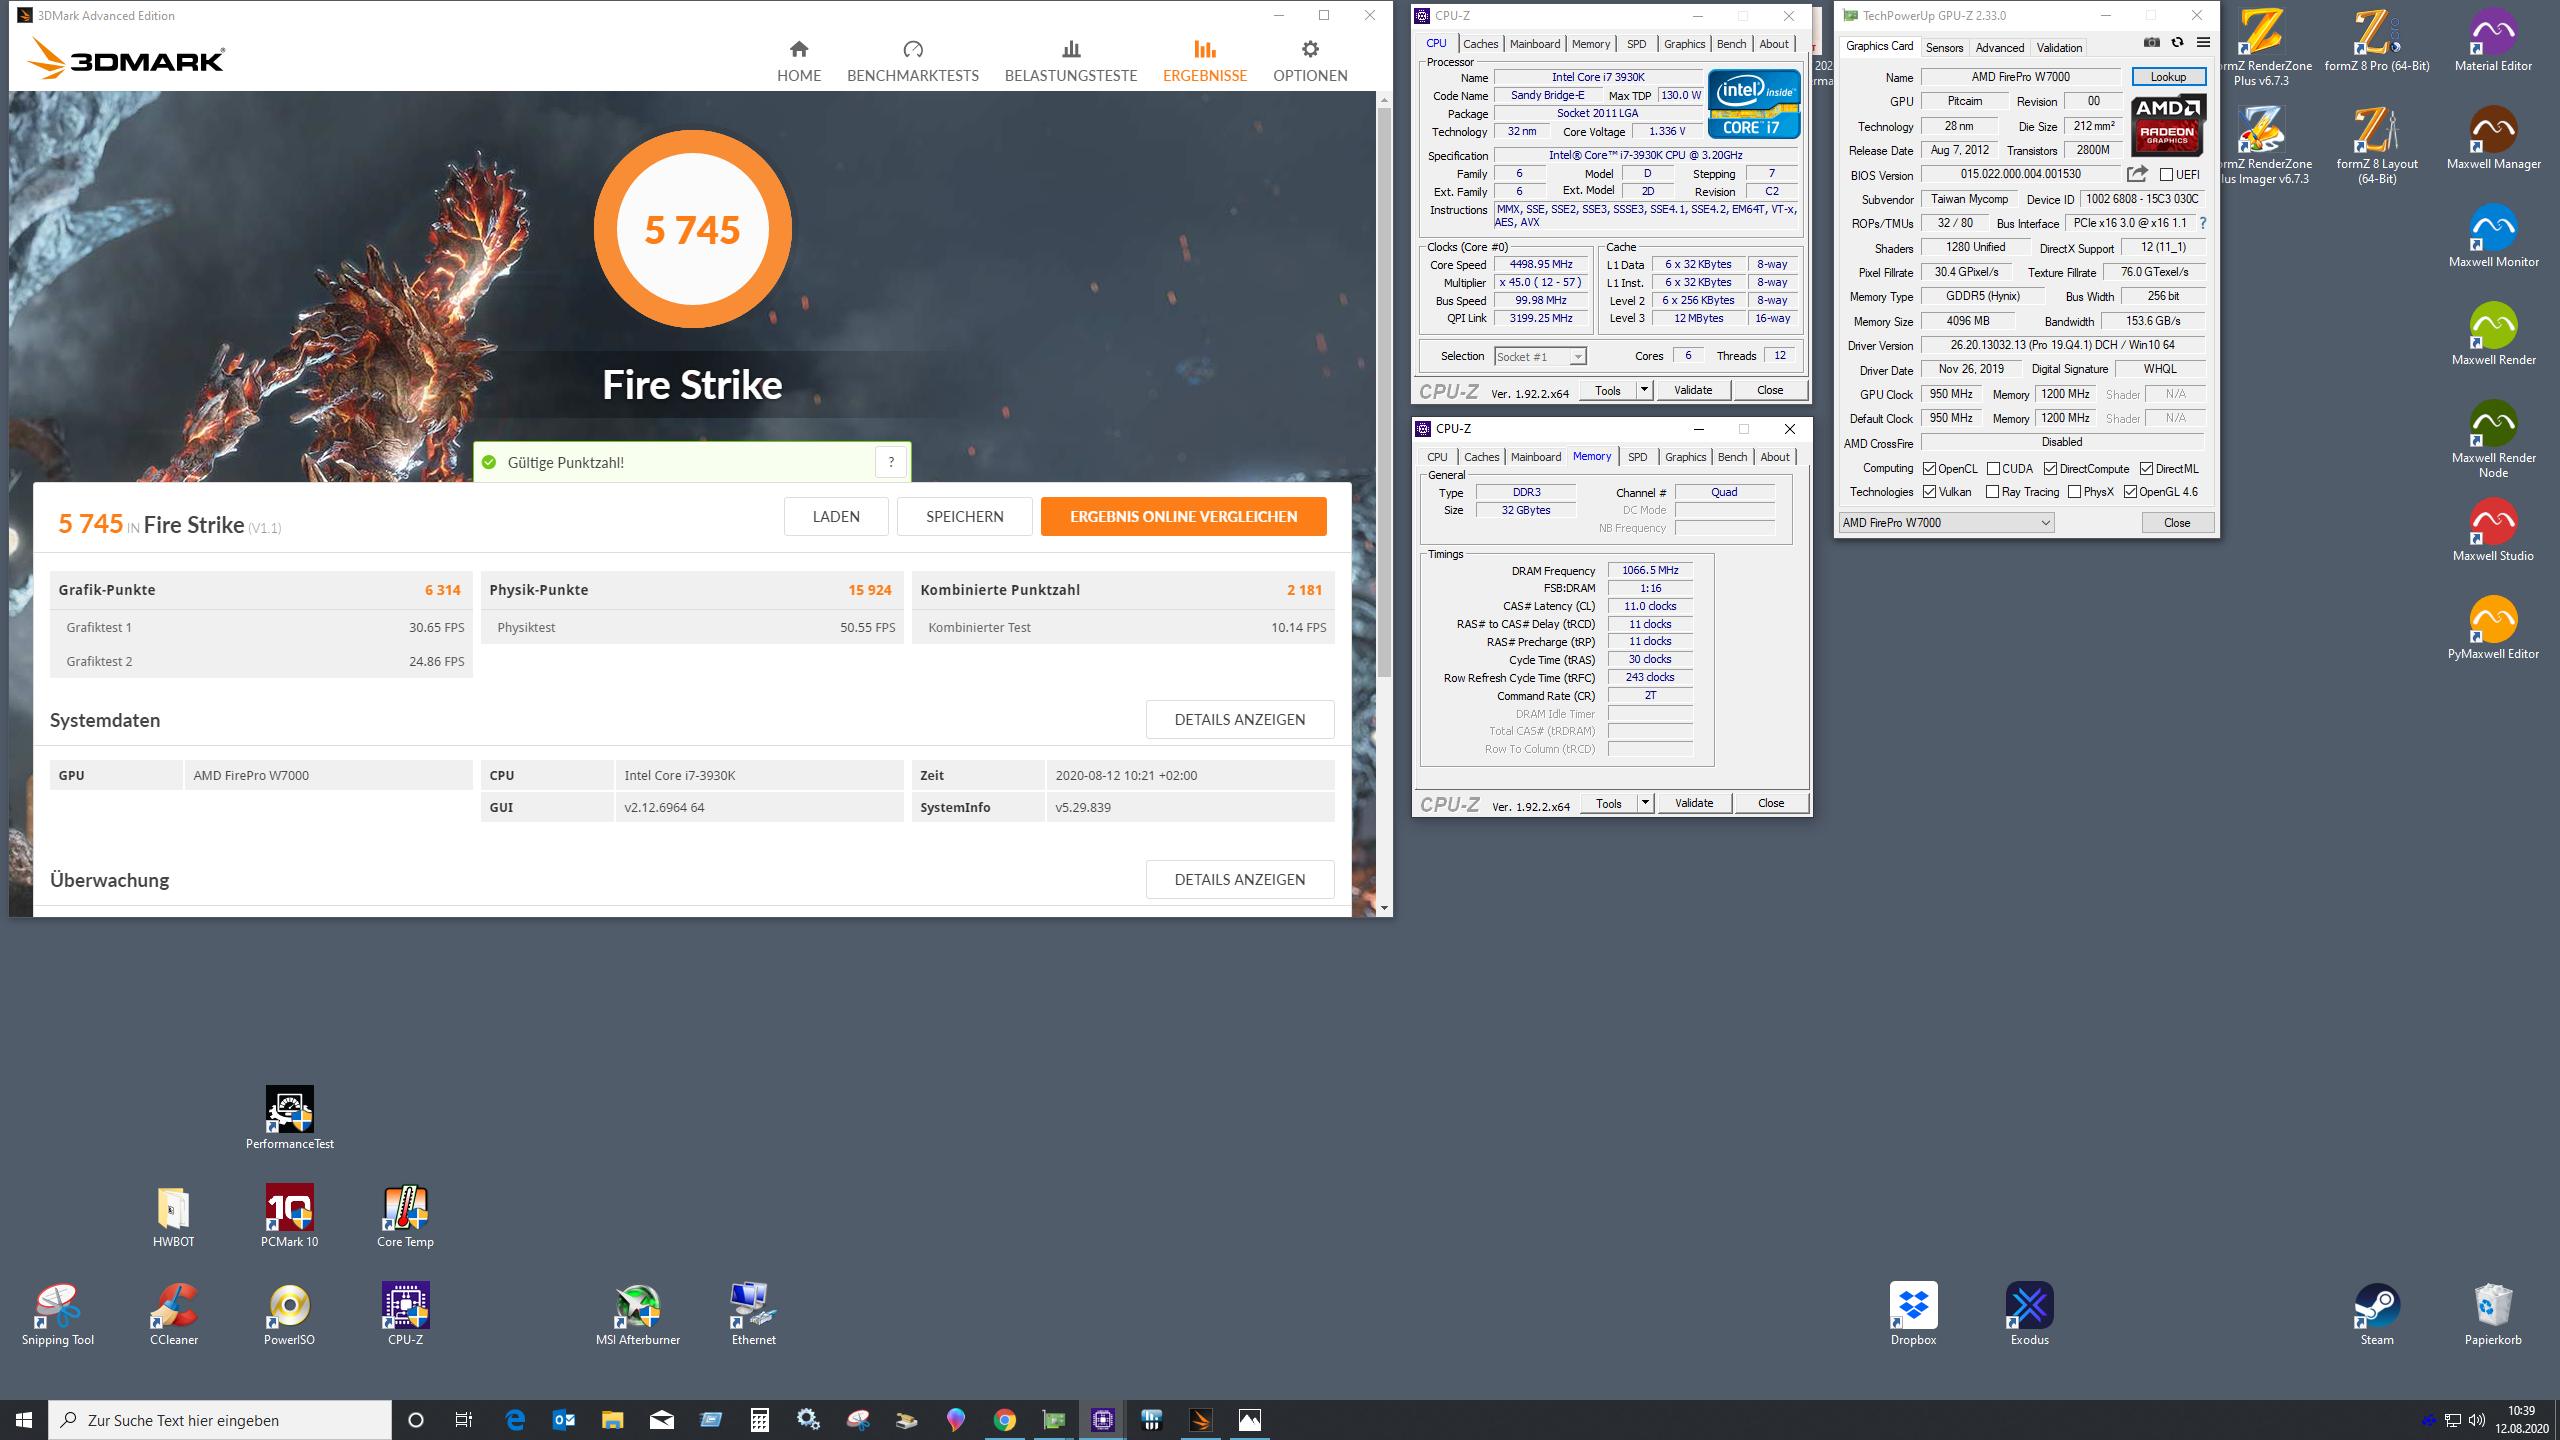Select the SPD tab in lower CPU-Z

click(x=1637, y=457)
